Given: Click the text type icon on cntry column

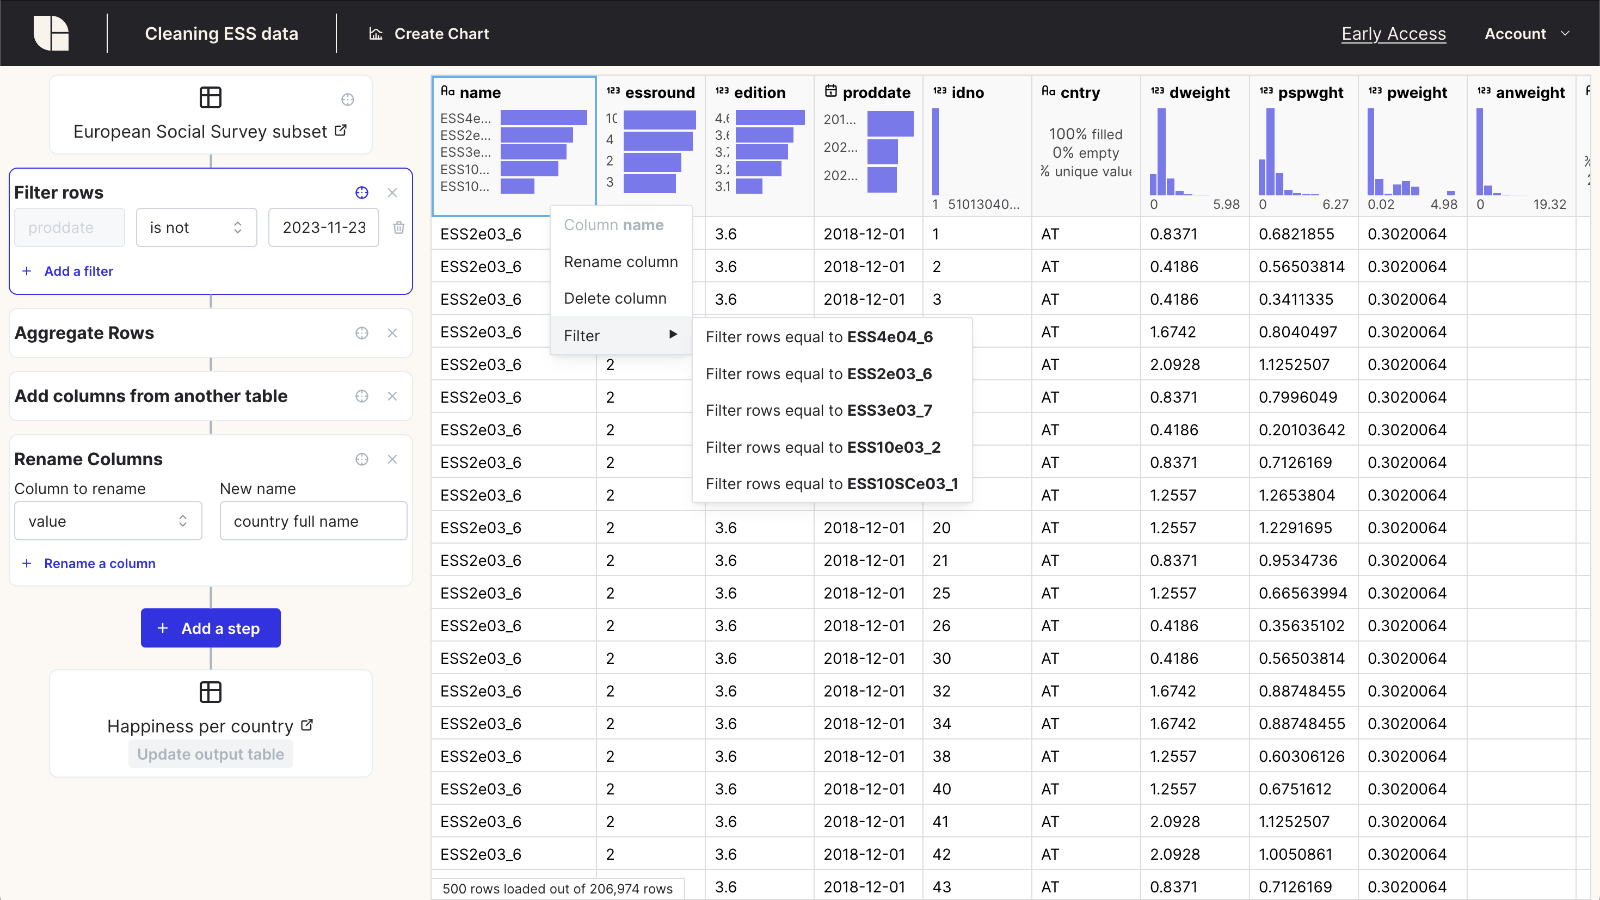Looking at the screenshot, I should pyautogui.click(x=1048, y=91).
